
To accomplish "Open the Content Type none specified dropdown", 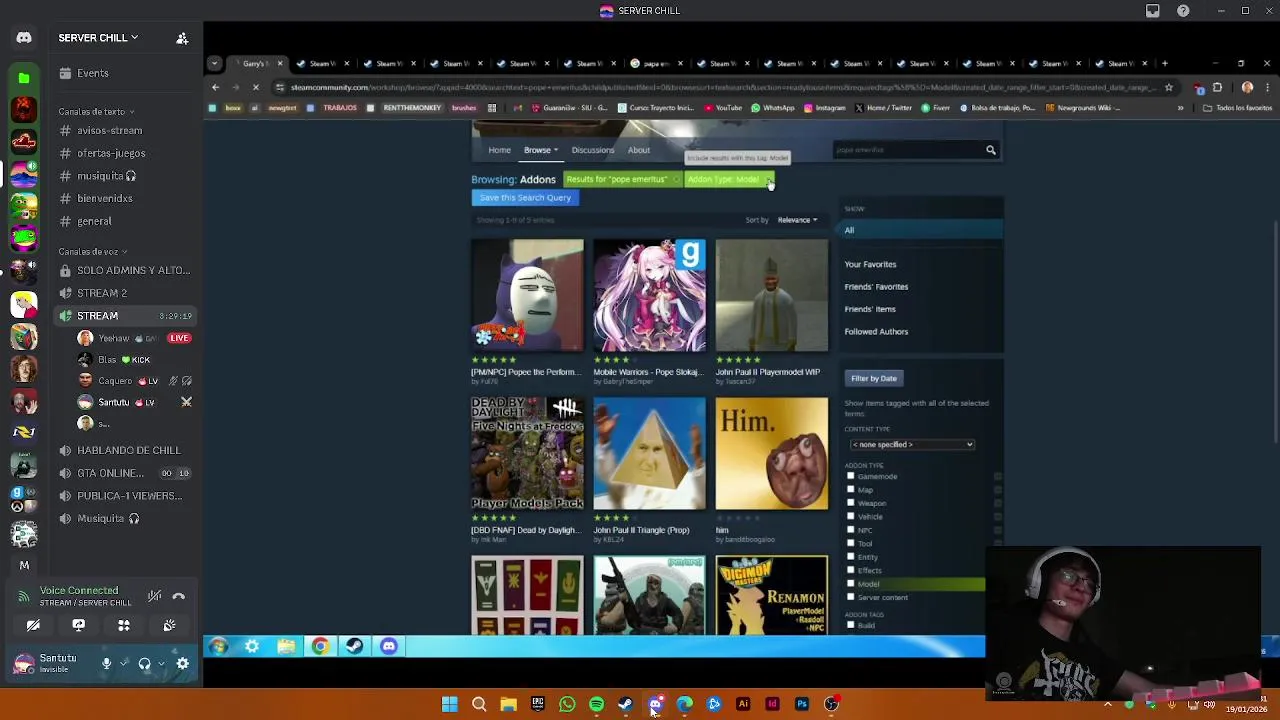I will 911,444.
